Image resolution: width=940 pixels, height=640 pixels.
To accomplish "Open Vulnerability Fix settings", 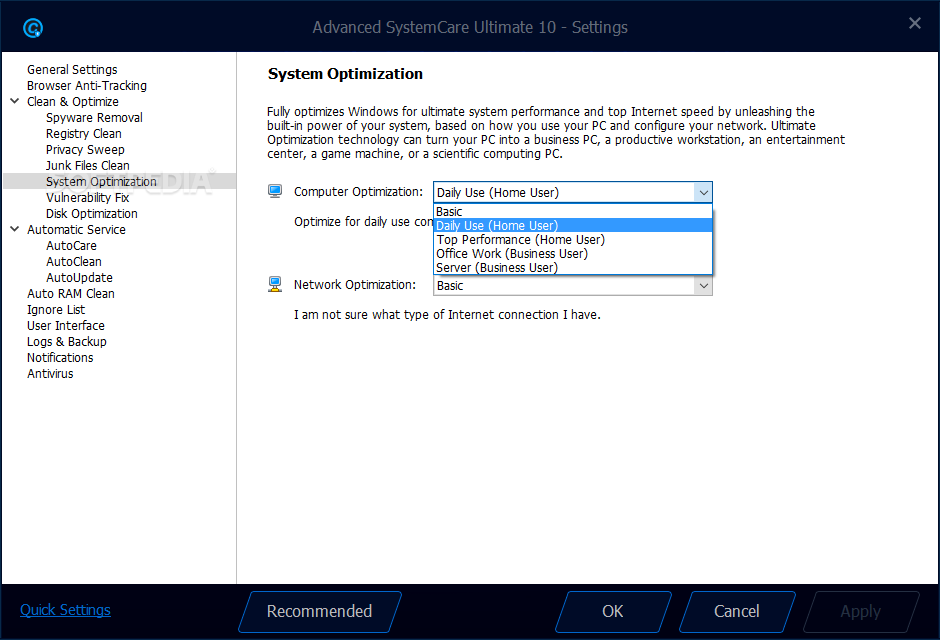I will pos(88,198).
